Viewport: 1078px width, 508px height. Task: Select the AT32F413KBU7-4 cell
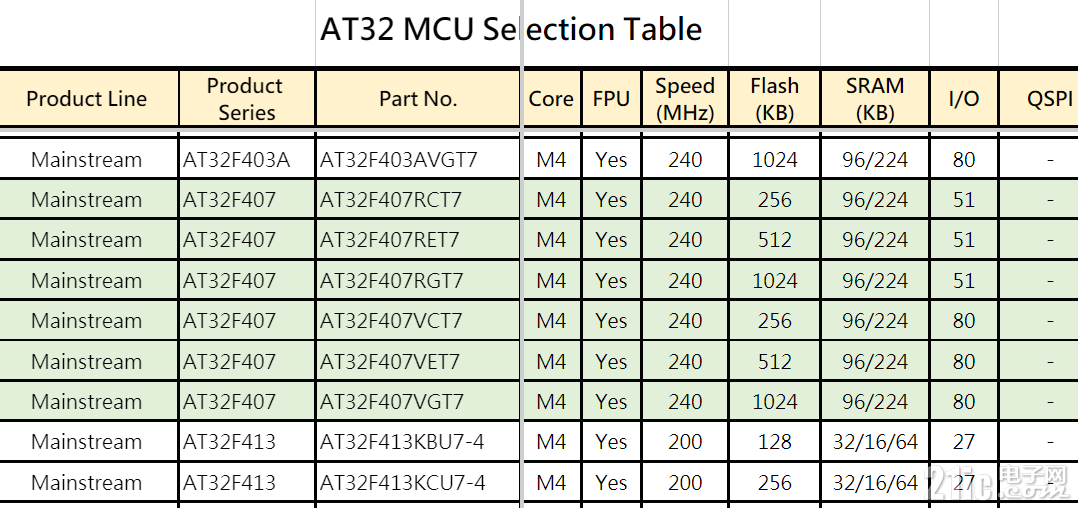417,441
